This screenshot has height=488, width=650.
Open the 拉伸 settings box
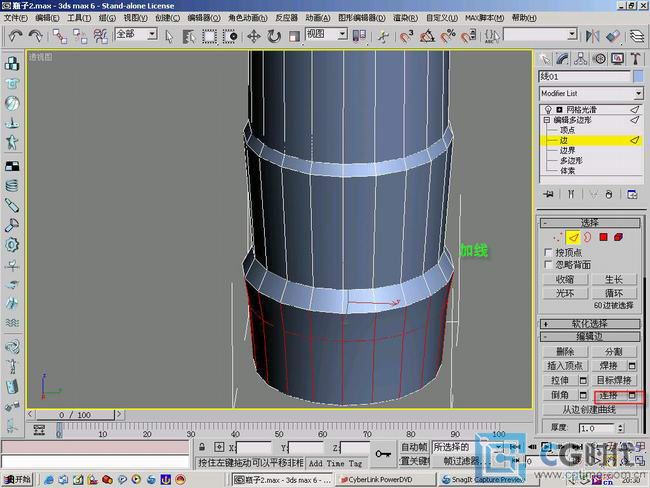tap(583, 380)
